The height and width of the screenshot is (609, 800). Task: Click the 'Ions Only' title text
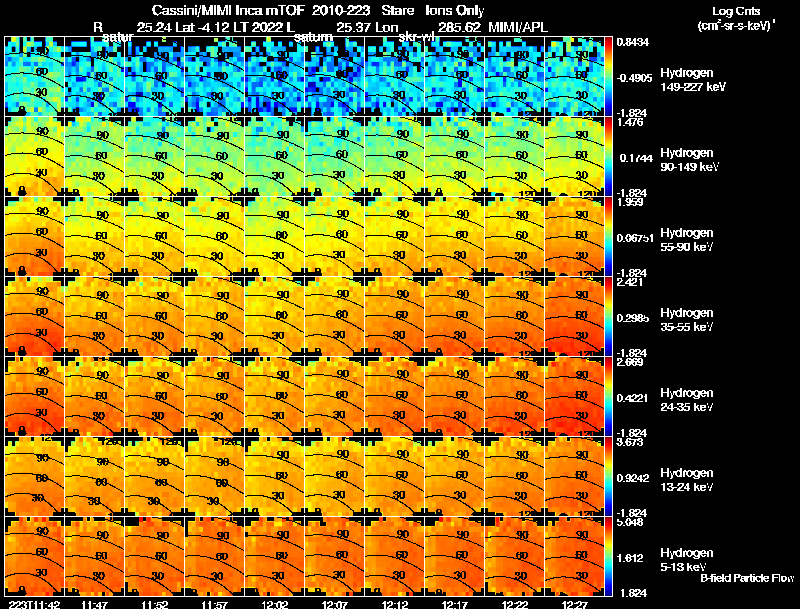(455, 11)
